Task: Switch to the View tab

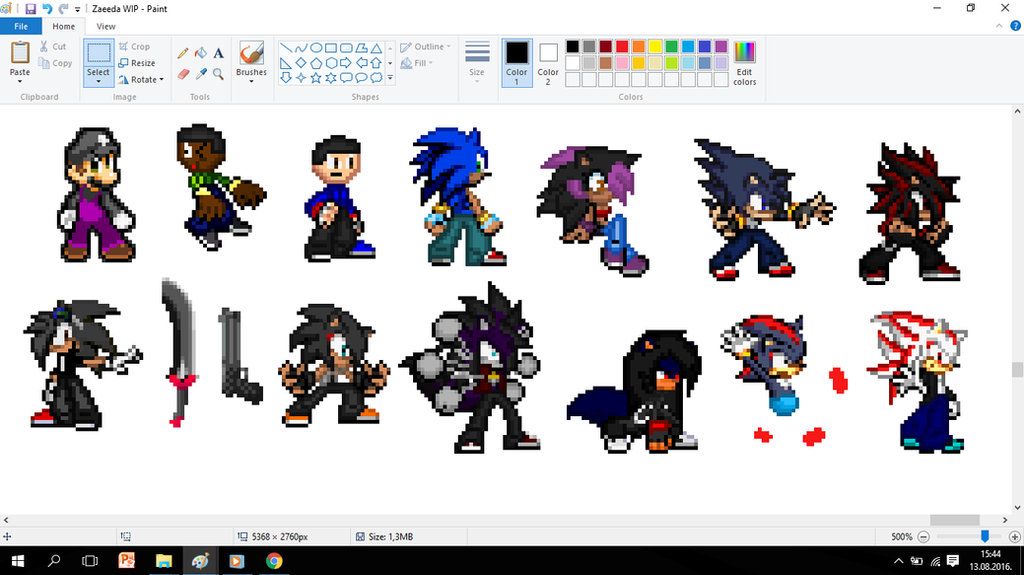Action: [106, 26]
